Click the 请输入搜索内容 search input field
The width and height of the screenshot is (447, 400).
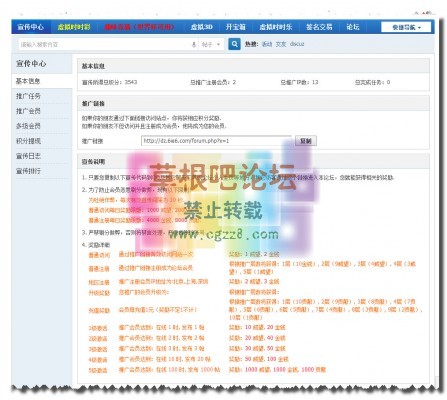pos(104,44)
